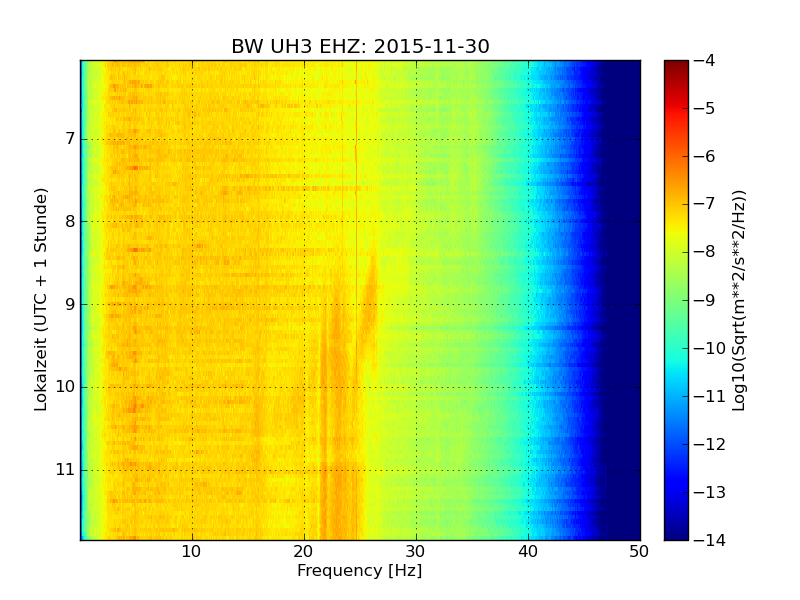Click x-axis tick label 10
Viewport: 800px width, 600px height.
pos(191,552)
